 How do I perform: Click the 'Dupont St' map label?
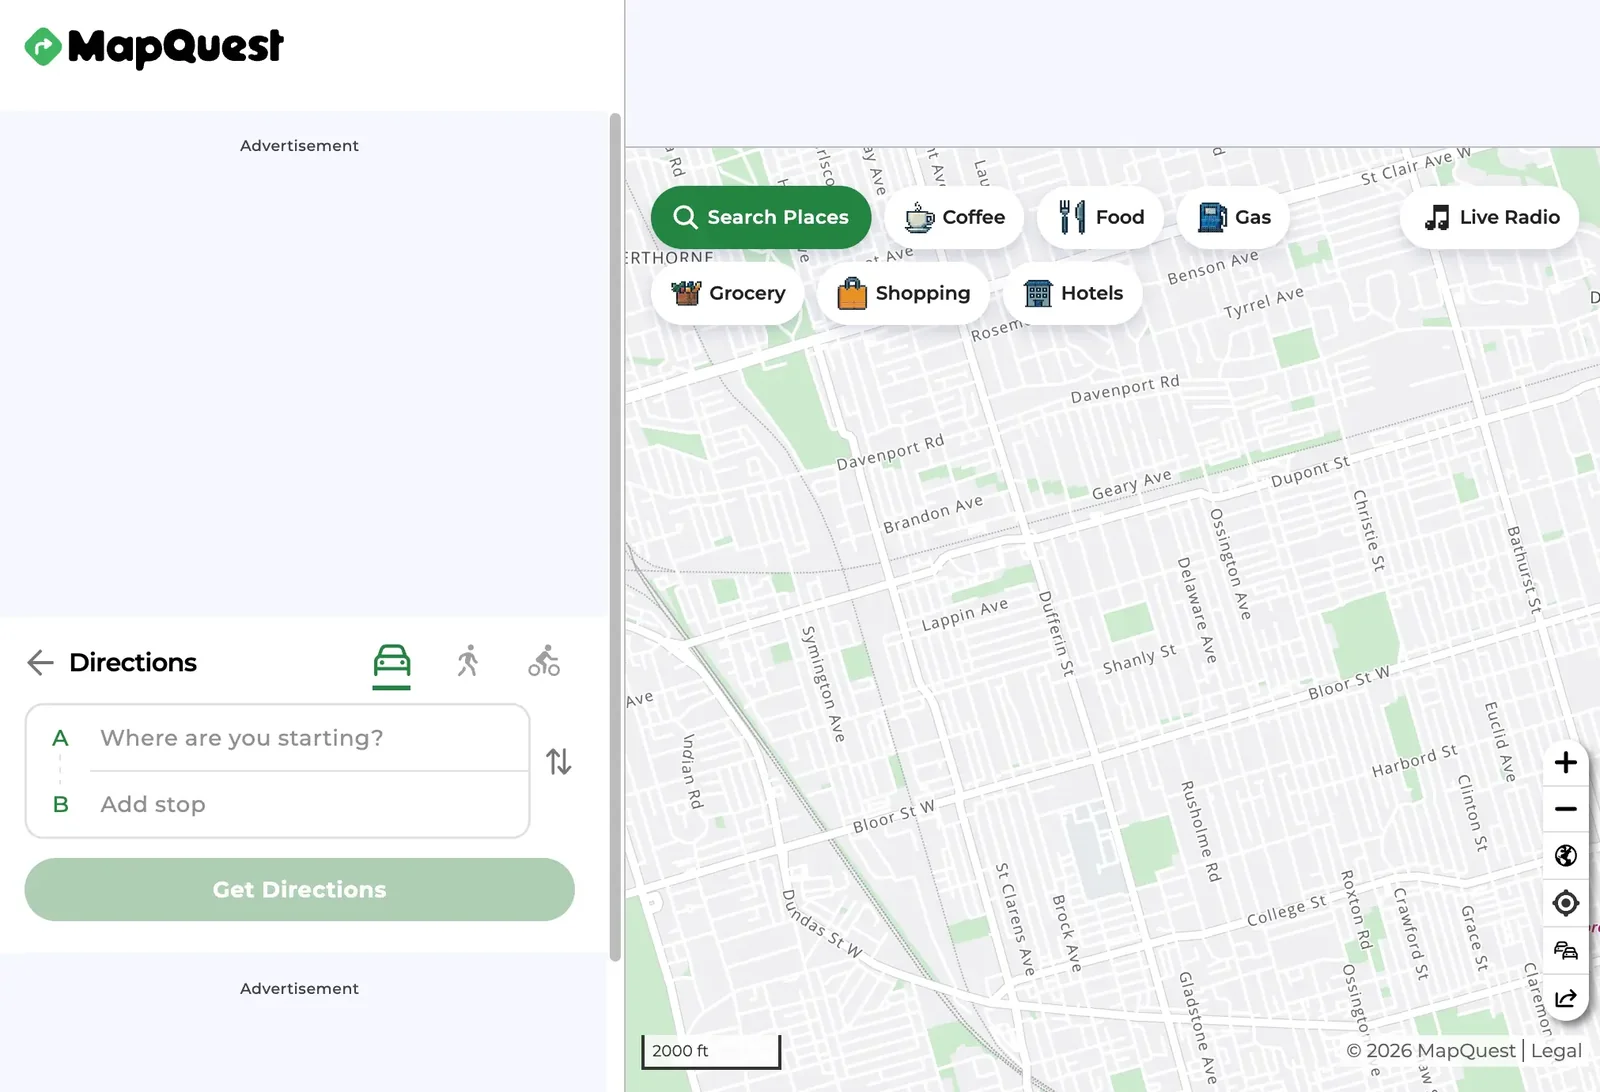coord(1310,471)
